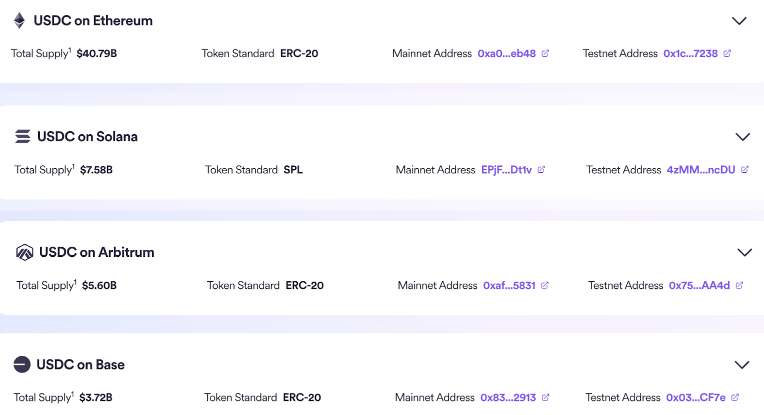Click the USDC on Solana heading
This screenshot has height=415, width=764.
[87, 136]
